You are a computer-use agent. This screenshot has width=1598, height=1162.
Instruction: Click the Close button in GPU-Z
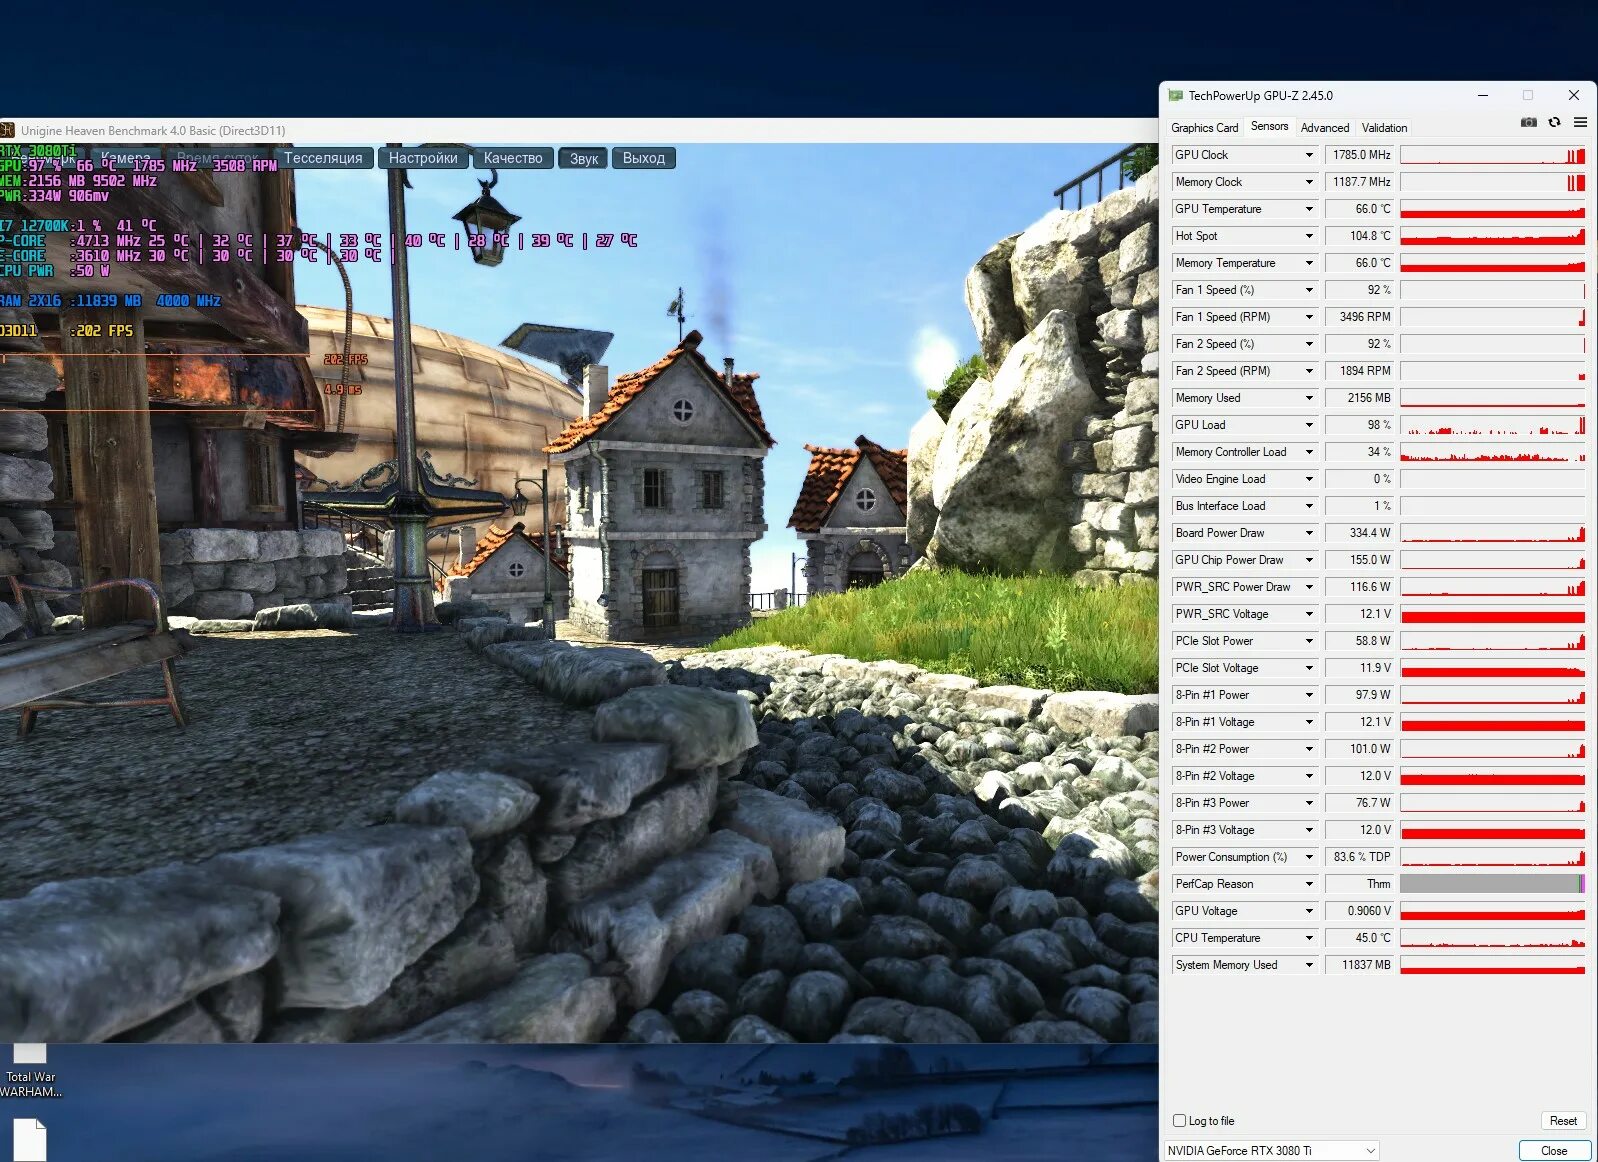[1554, 1151]
